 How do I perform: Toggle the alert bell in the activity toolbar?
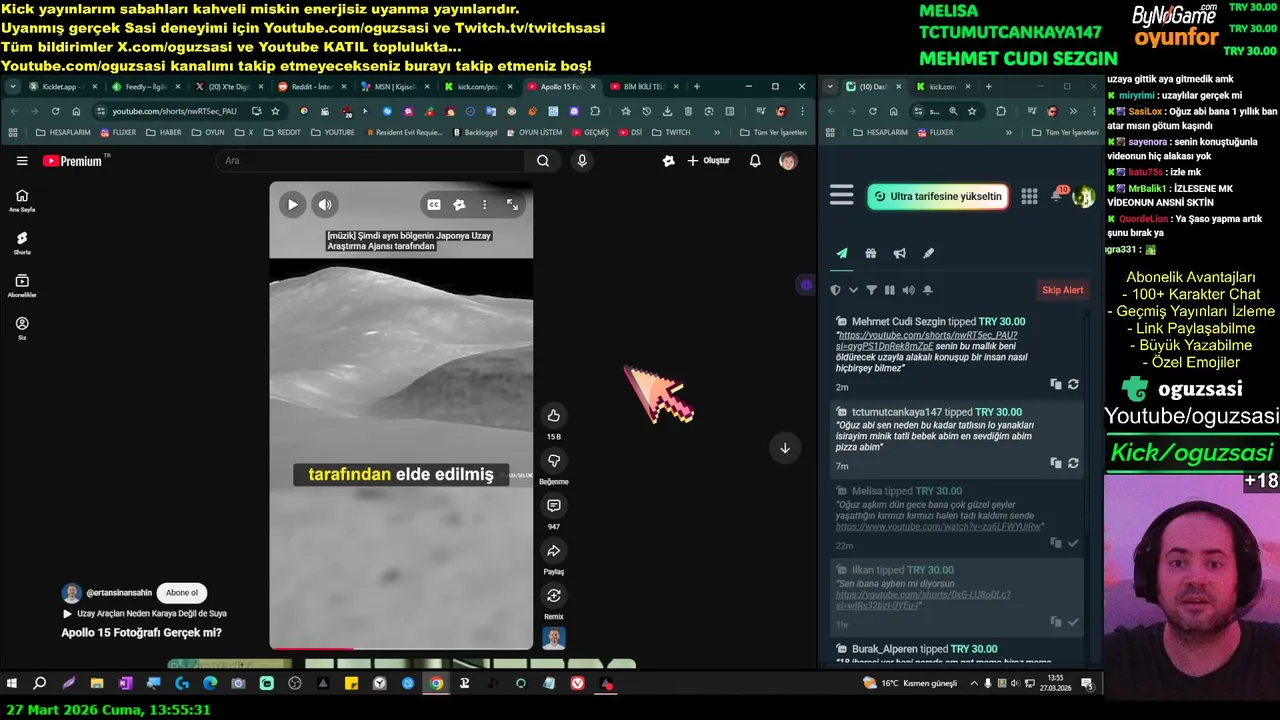(x=927, y=290)
